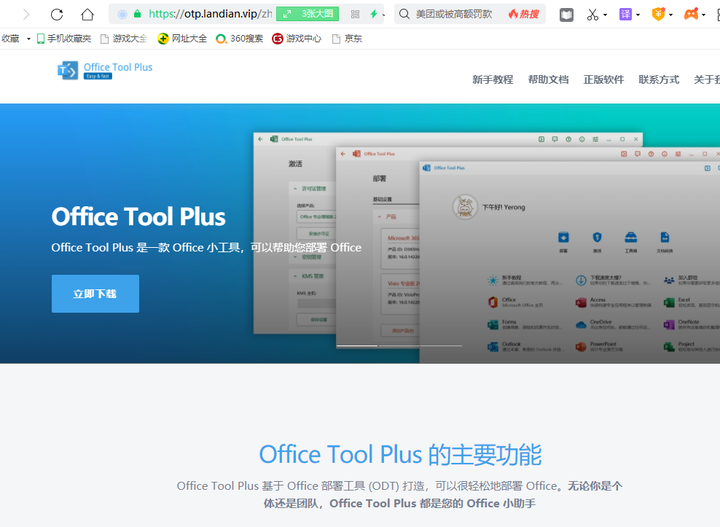Click the 激活 shield icon in app preview

[x=597, y=237]
